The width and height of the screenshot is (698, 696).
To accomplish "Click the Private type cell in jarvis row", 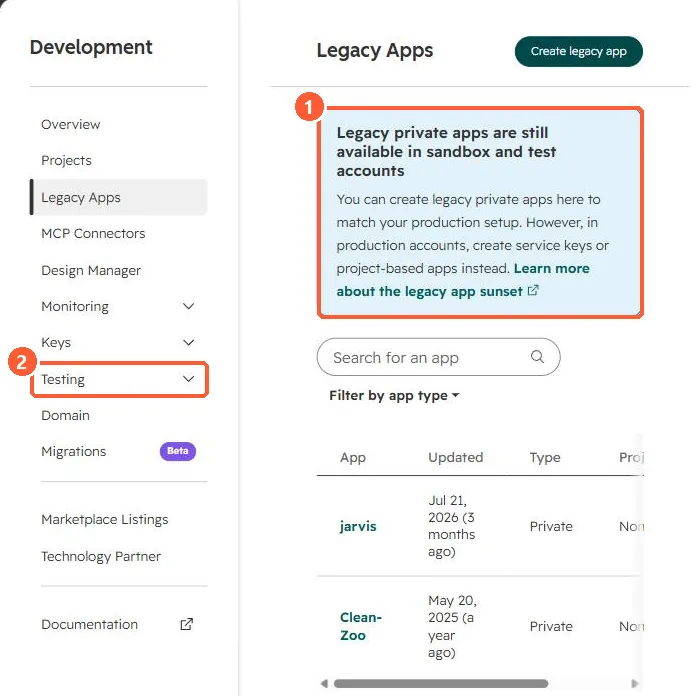I will pyautogui.click(x=551, y=526).
